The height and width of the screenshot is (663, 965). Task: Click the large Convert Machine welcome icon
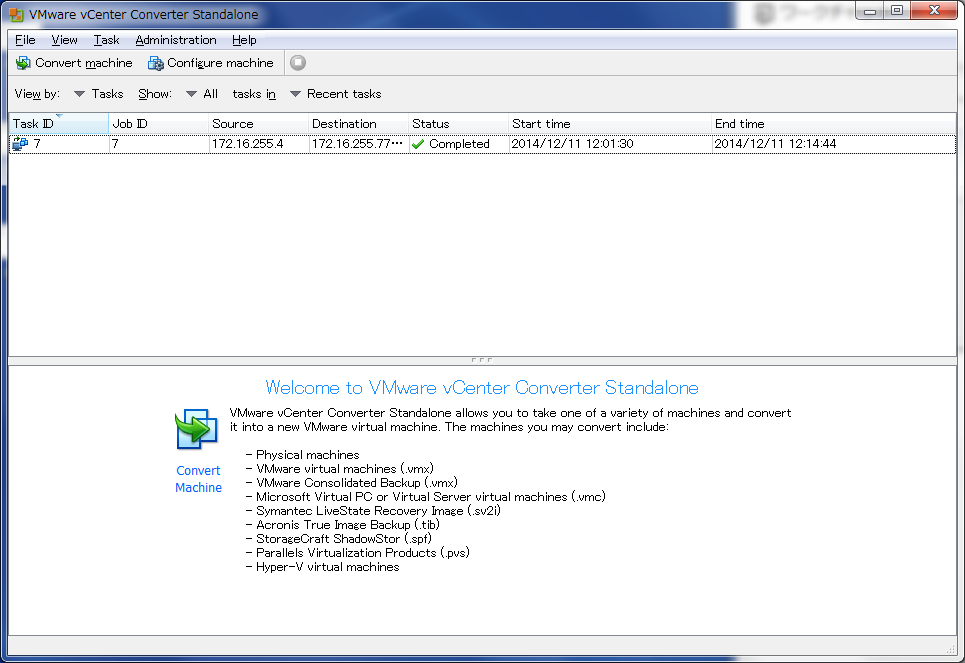point(197,429)
